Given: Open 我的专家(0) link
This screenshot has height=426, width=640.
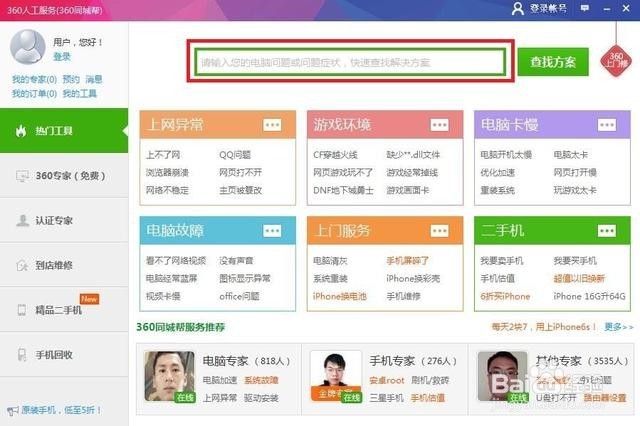Looking at the screenshot, I should click(x=34, y=79).
